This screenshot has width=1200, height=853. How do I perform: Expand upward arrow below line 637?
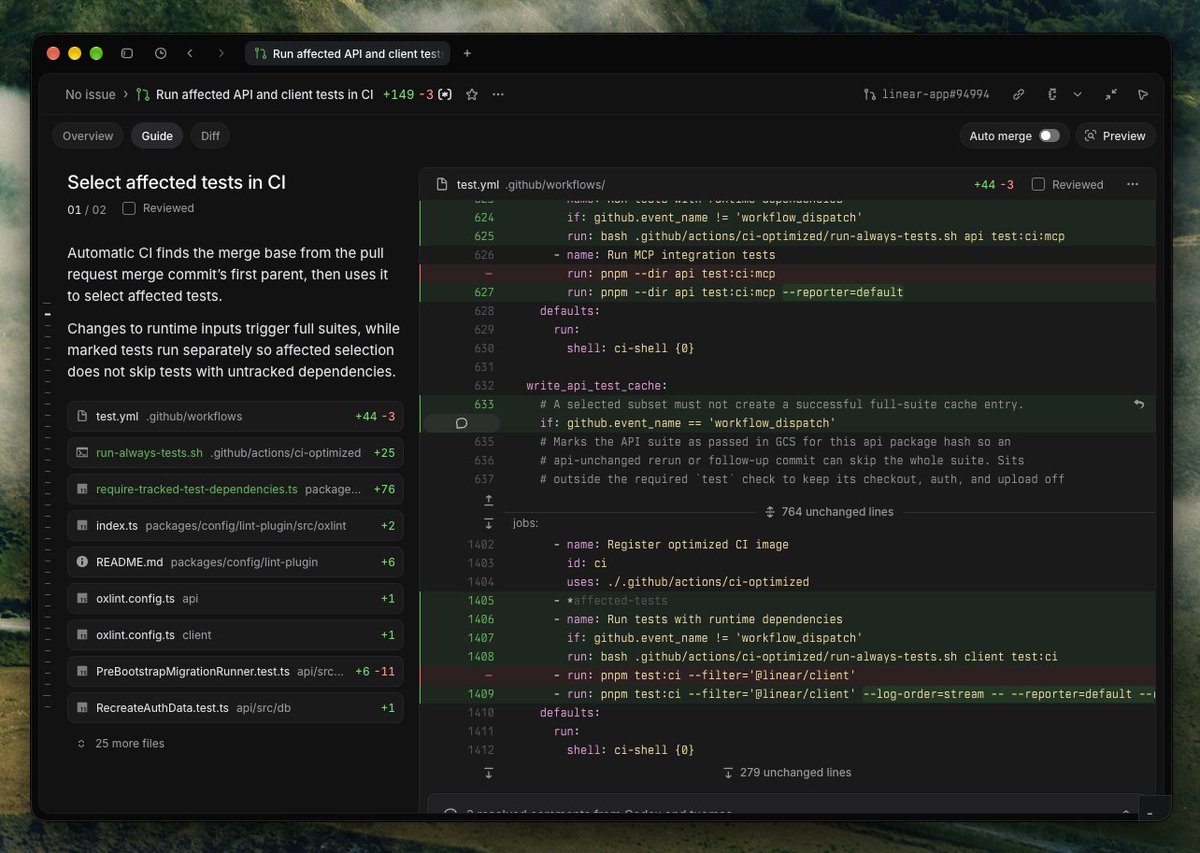coord(488,499)
